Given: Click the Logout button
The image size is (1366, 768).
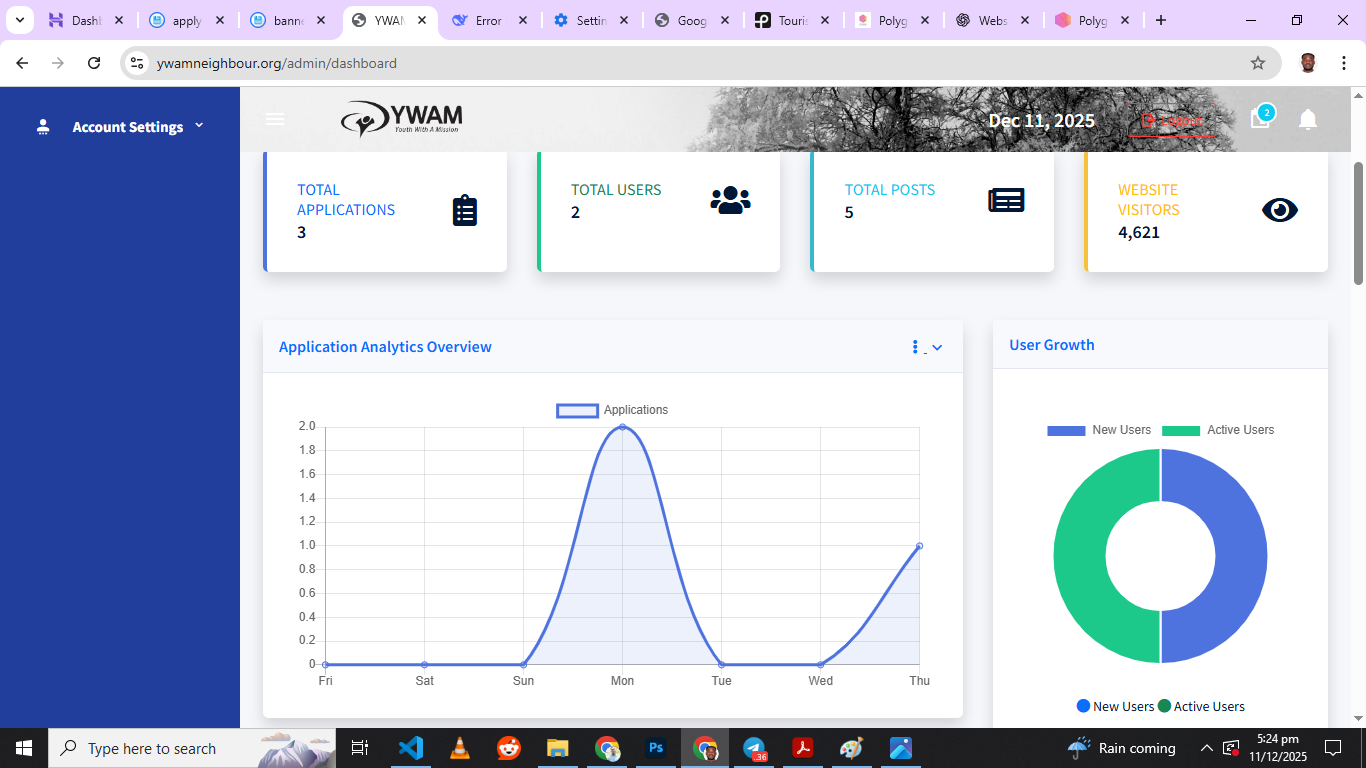Looking at the screenshot, I should (x=1172, y=120).
